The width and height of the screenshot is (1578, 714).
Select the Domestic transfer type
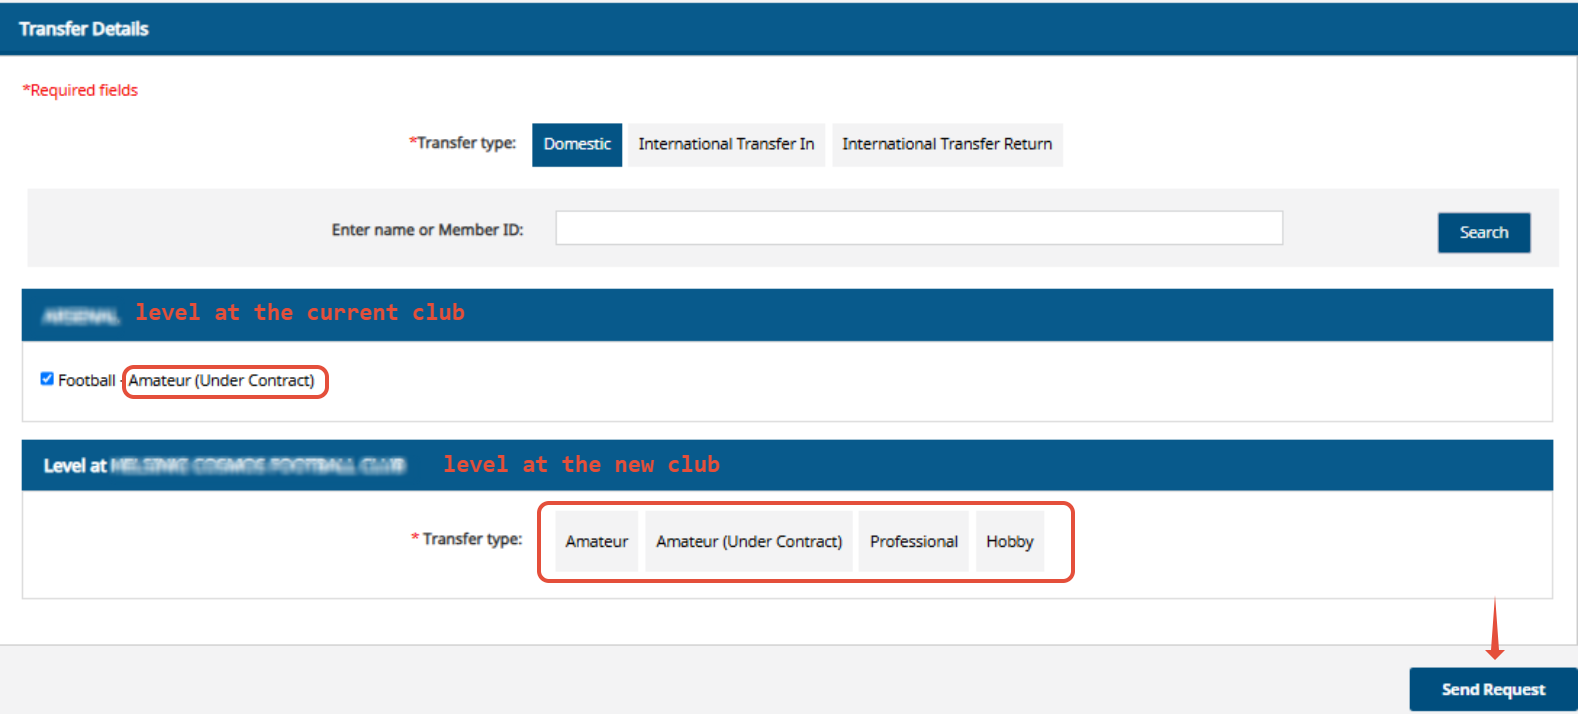pyautogui.click(x=577, y=144)
